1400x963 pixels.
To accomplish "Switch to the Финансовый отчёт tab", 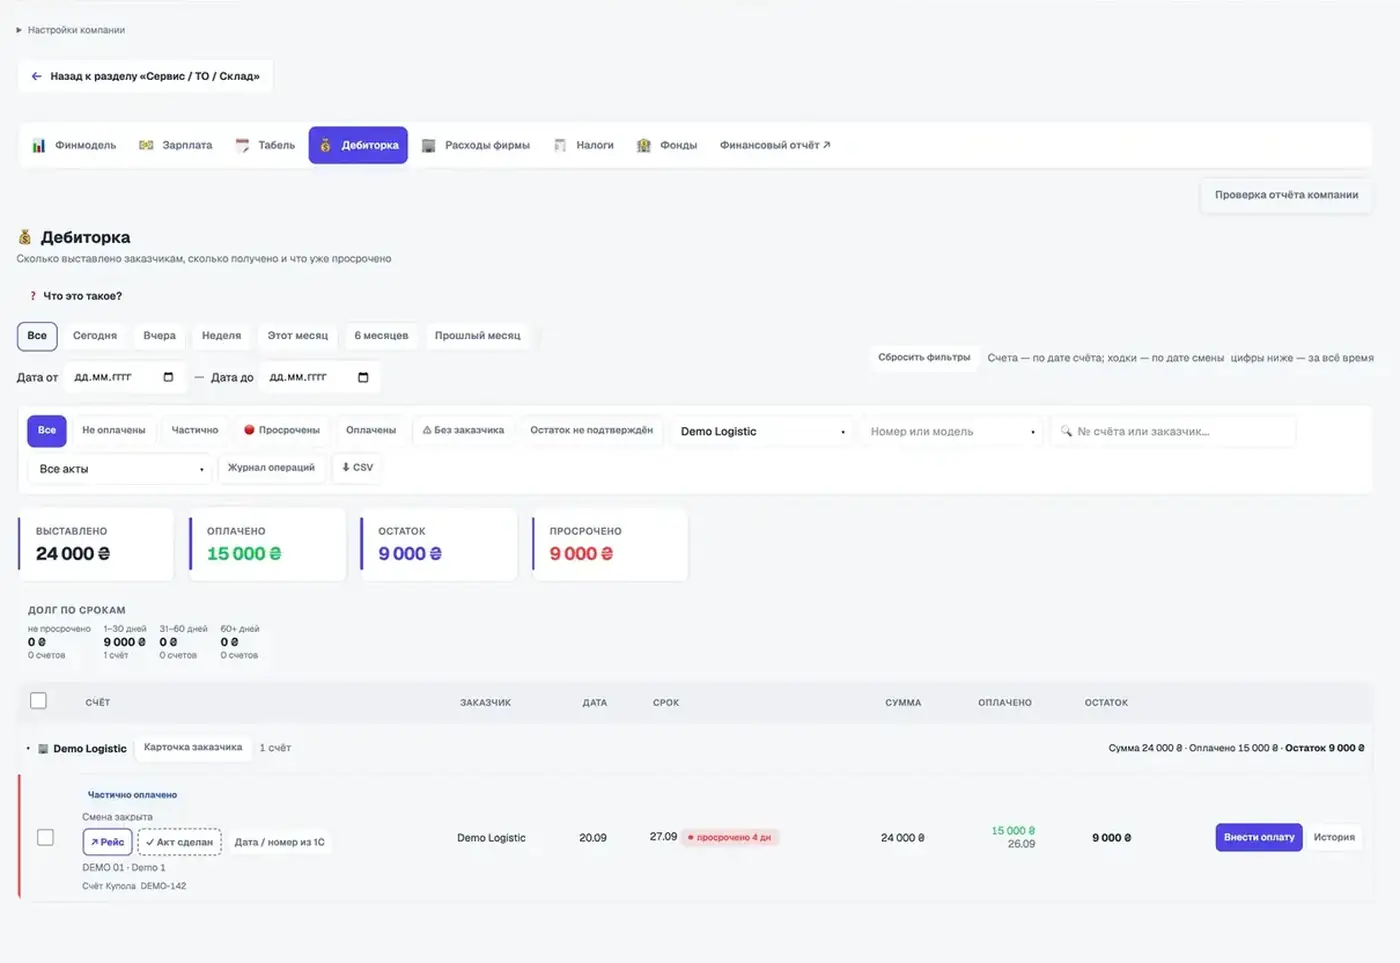I will (775, 145).
